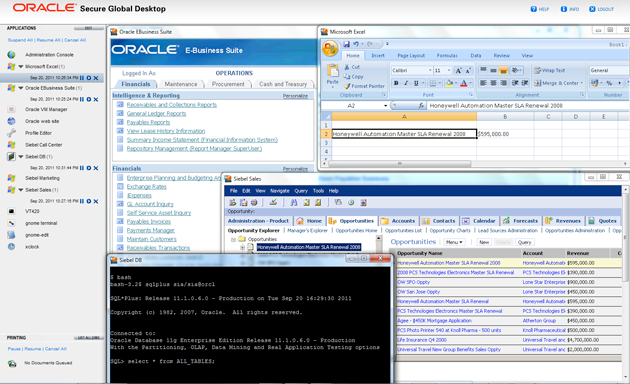Click the Increase Font Size icon
Viewport: 630px width, 384px height.
point(458,71)
